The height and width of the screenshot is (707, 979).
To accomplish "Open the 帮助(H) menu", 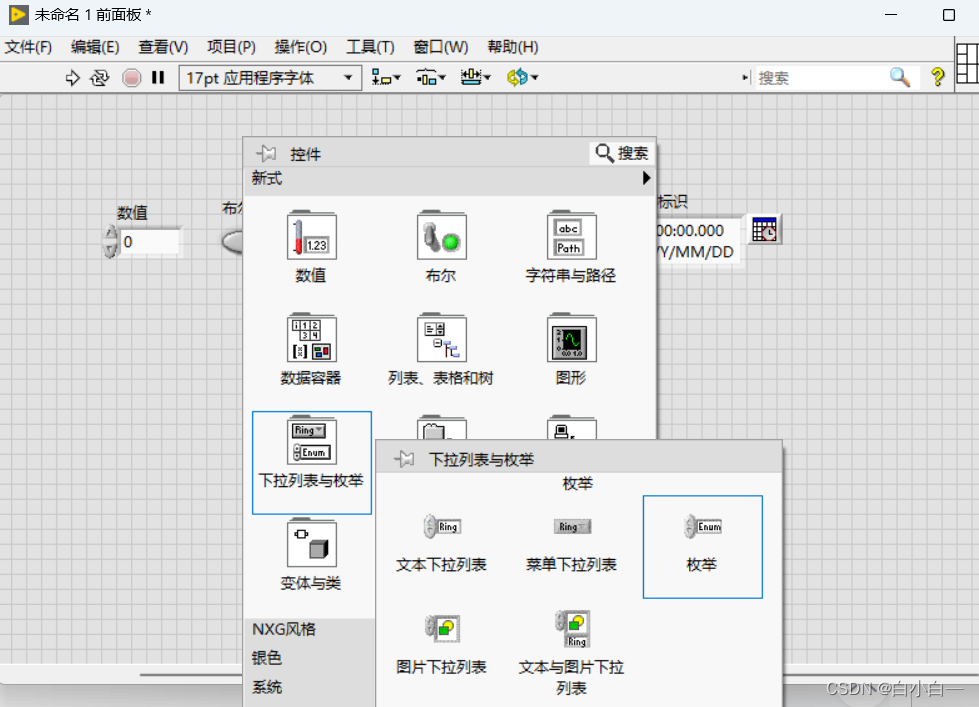I will click(513, 47).
